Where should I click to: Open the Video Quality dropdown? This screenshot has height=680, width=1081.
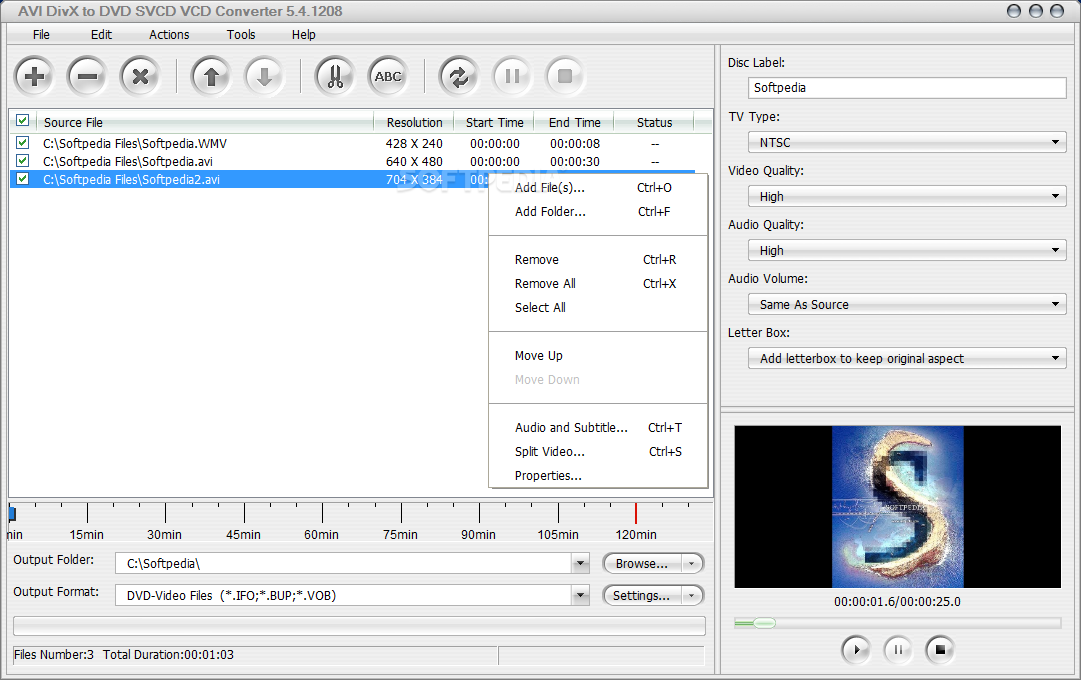click(x=907, y=197)
